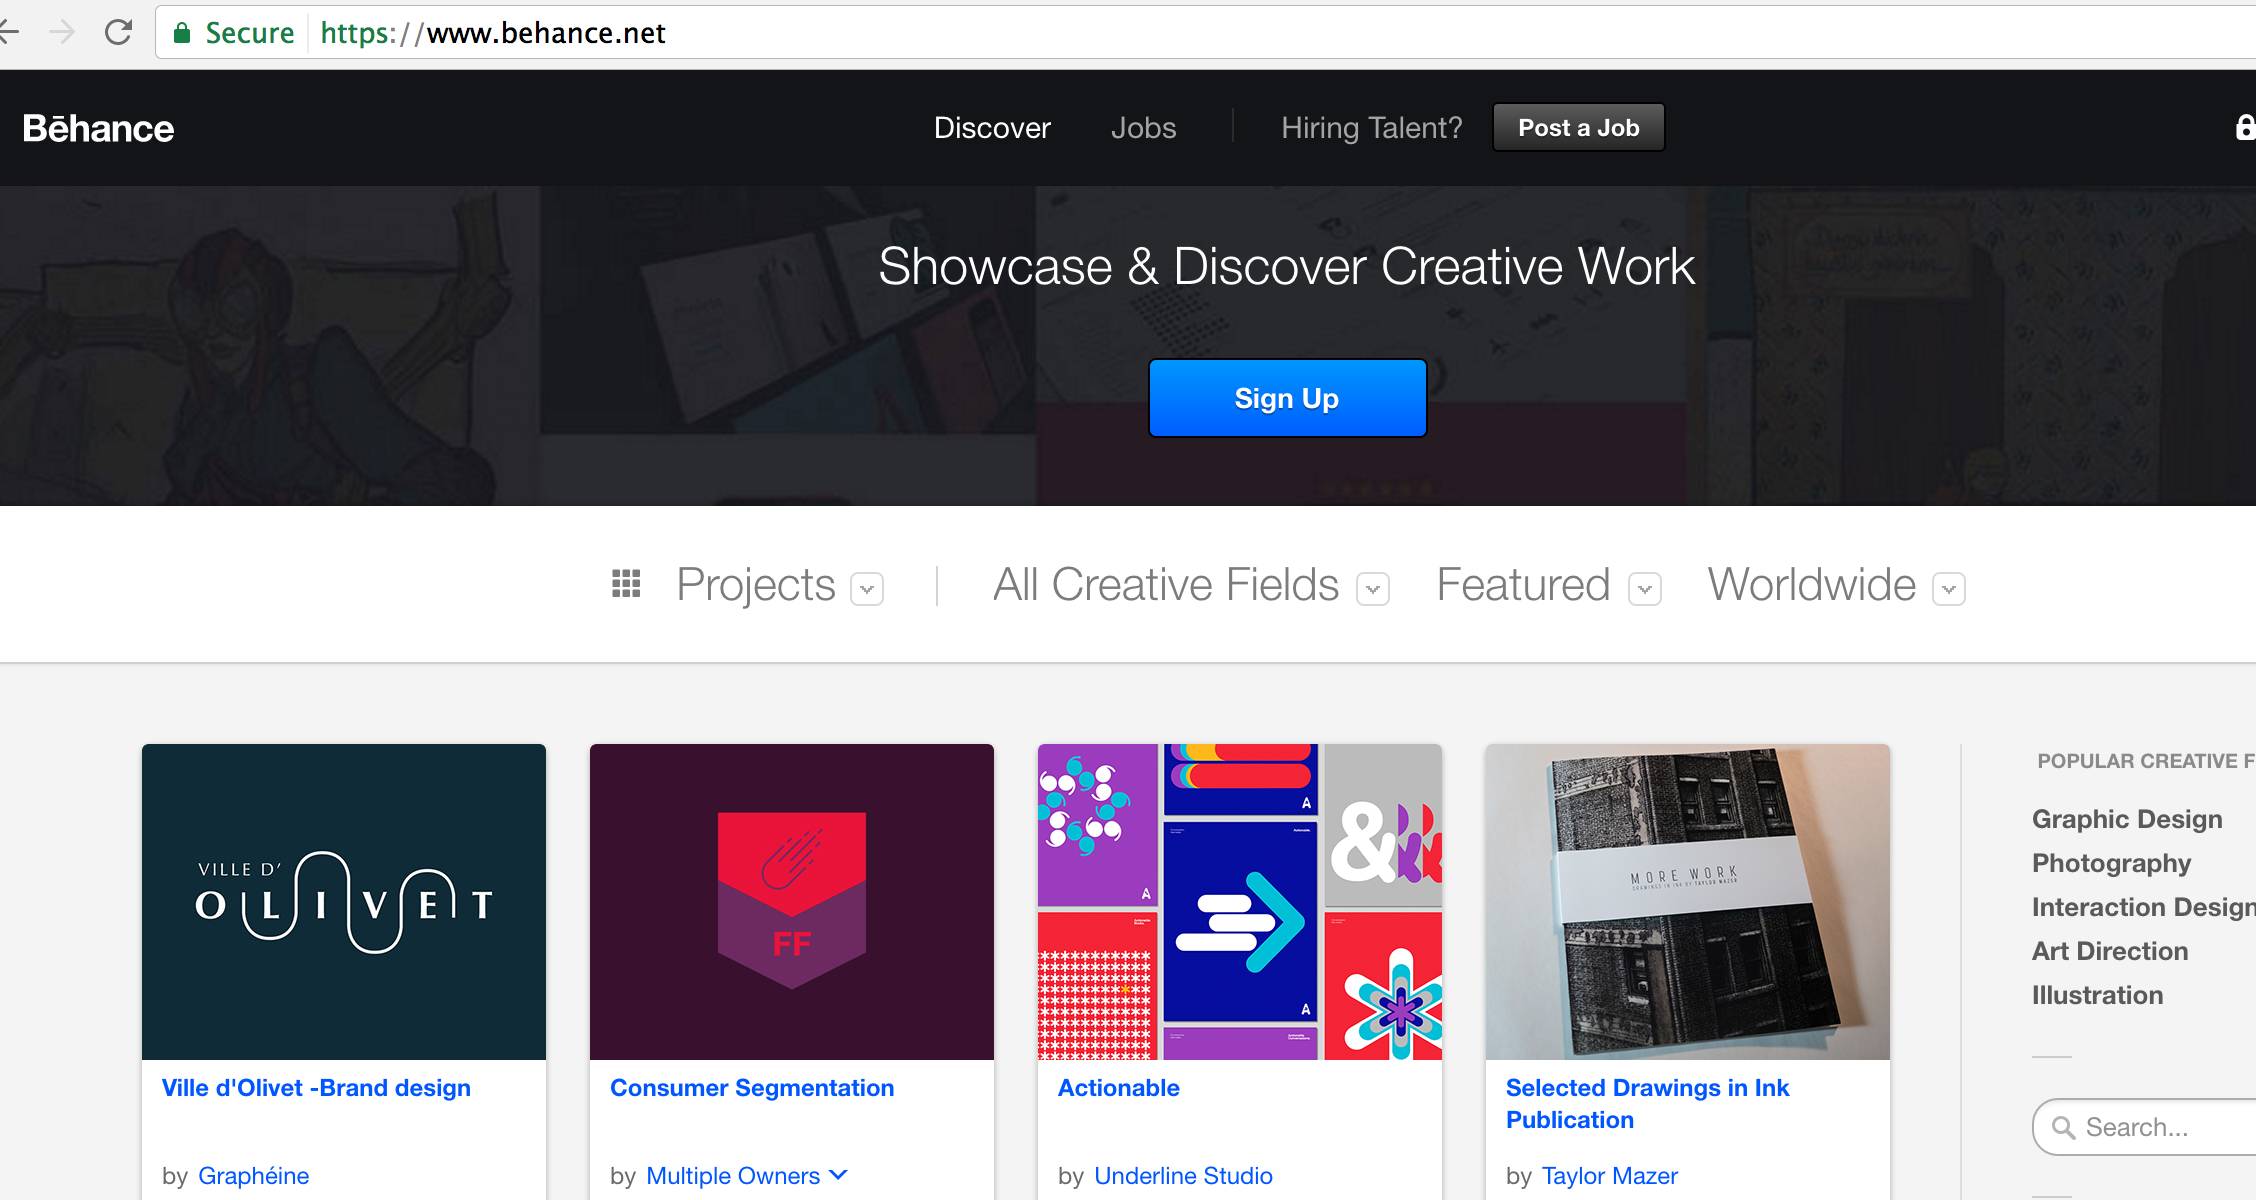
Task: Expand the Multiple Owners chevron
Action: pos(838,1174)
